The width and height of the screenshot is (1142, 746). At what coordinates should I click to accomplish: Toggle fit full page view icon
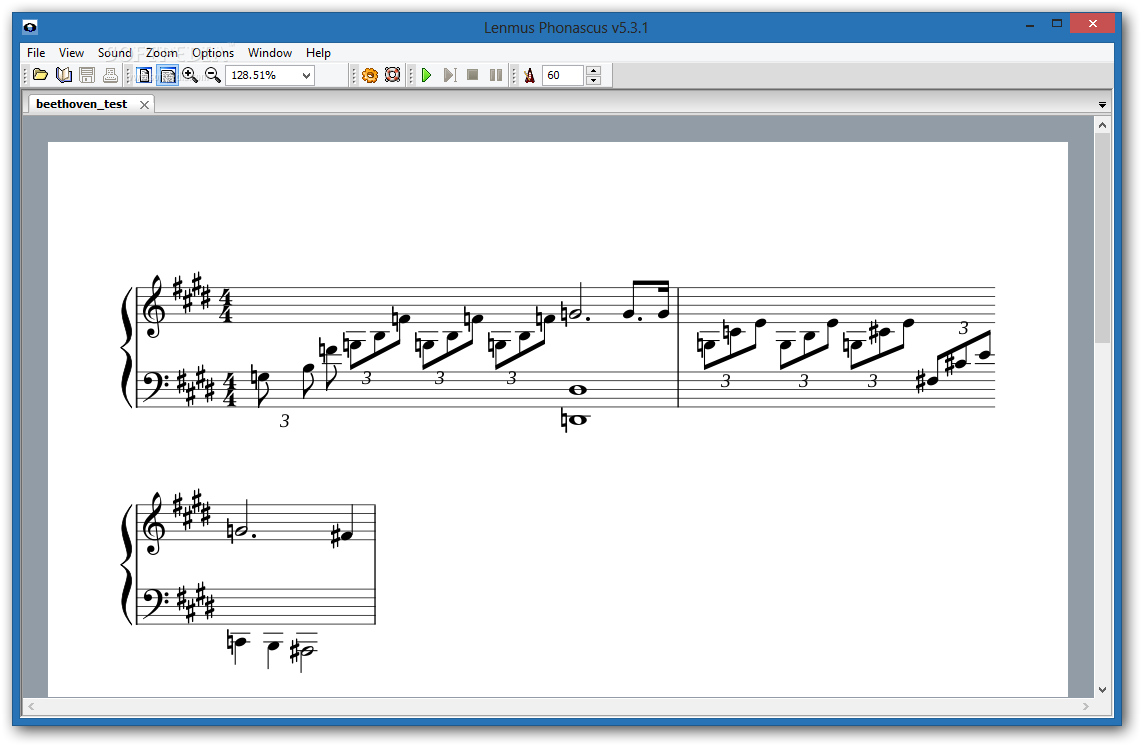[145, 75]
